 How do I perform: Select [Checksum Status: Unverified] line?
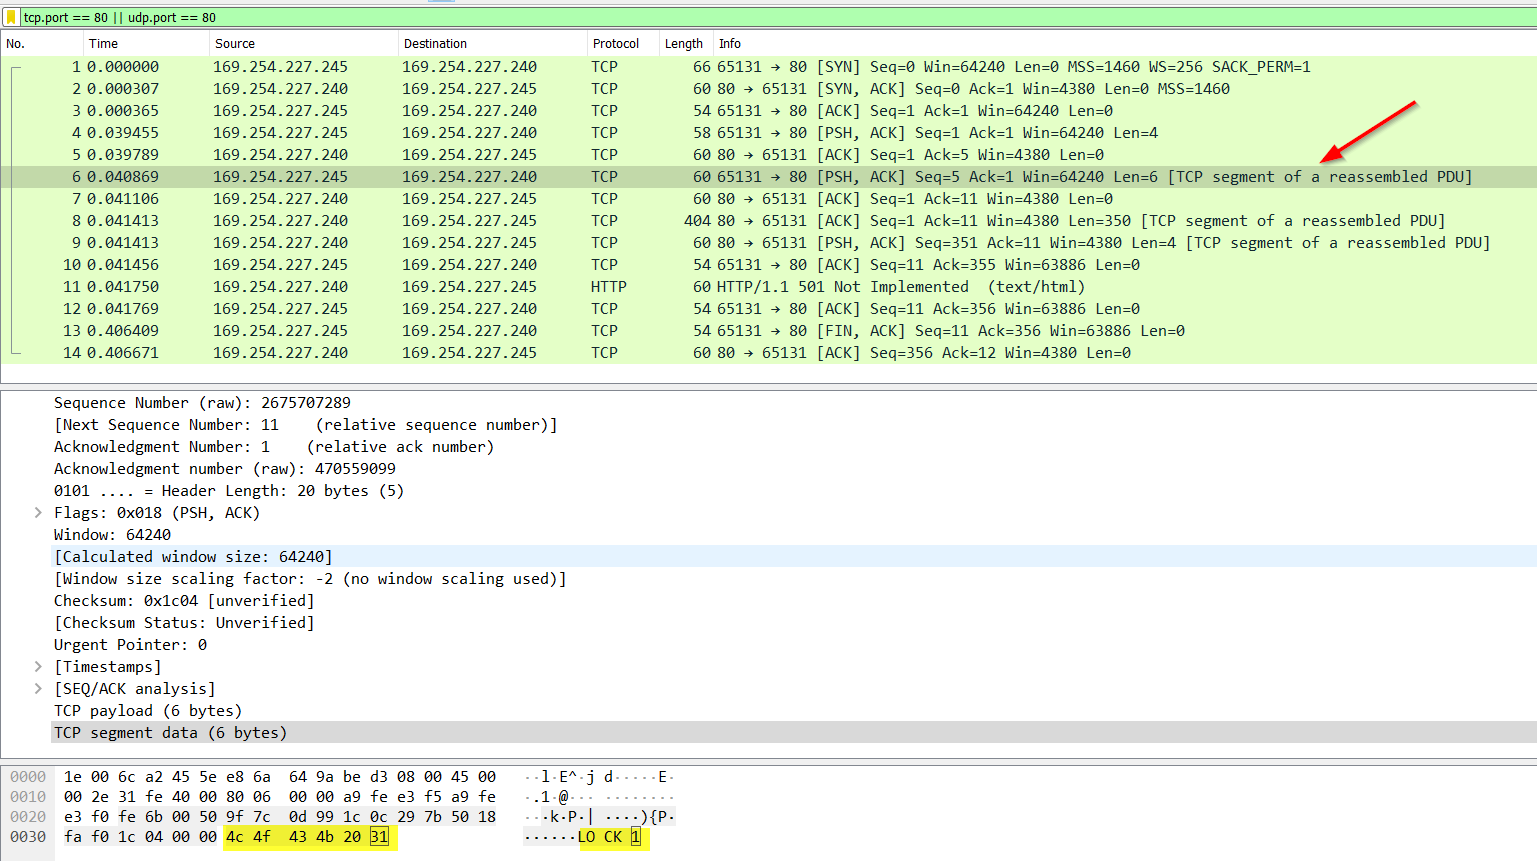pyautogui.click(x=184, y=623)
